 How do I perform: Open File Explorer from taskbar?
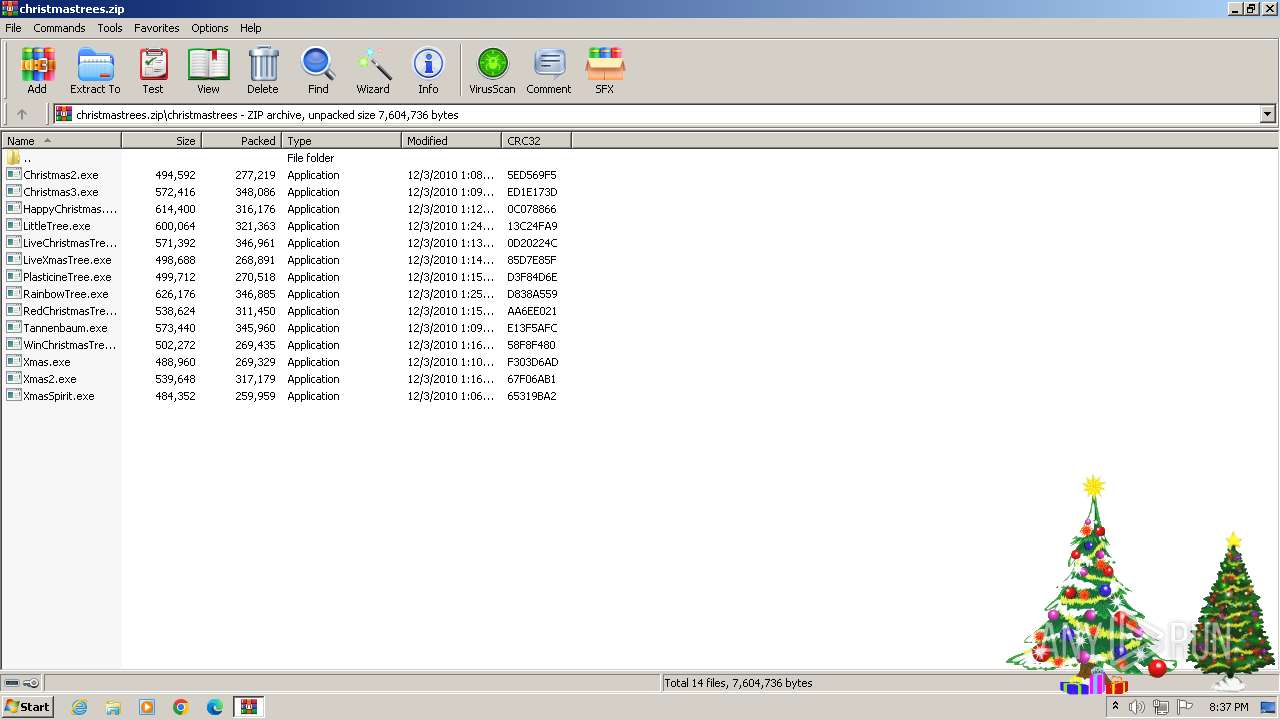coord(113,707)
